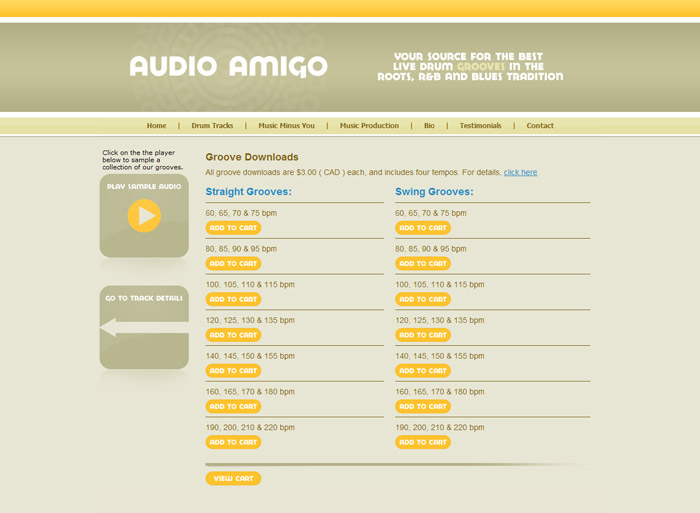Click the Audio Amigo logo

[x=229, y=66]
